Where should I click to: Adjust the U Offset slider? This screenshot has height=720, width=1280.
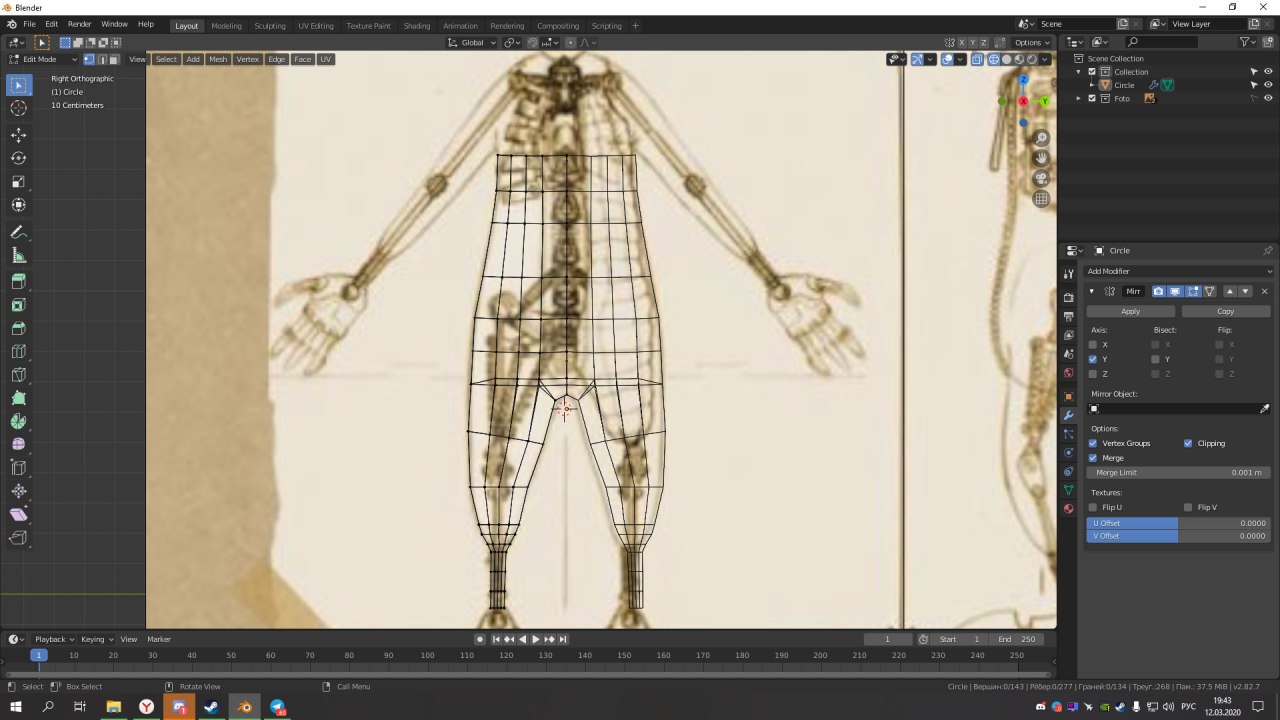1179,523
